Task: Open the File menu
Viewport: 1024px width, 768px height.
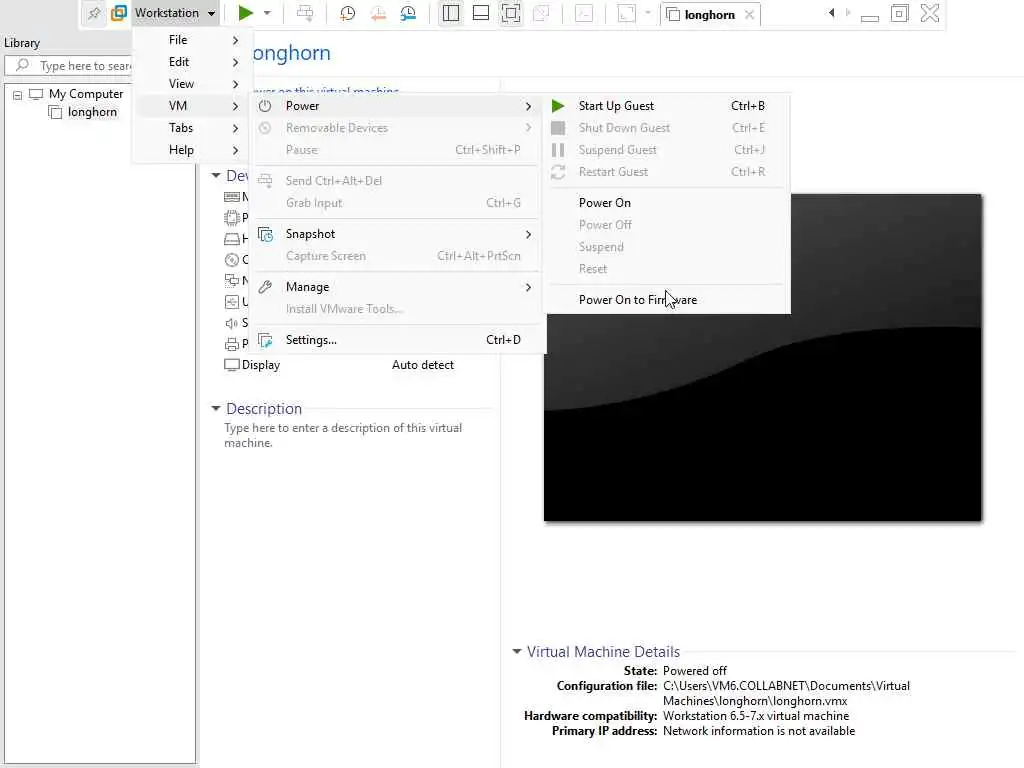Action: click(178, 40)
